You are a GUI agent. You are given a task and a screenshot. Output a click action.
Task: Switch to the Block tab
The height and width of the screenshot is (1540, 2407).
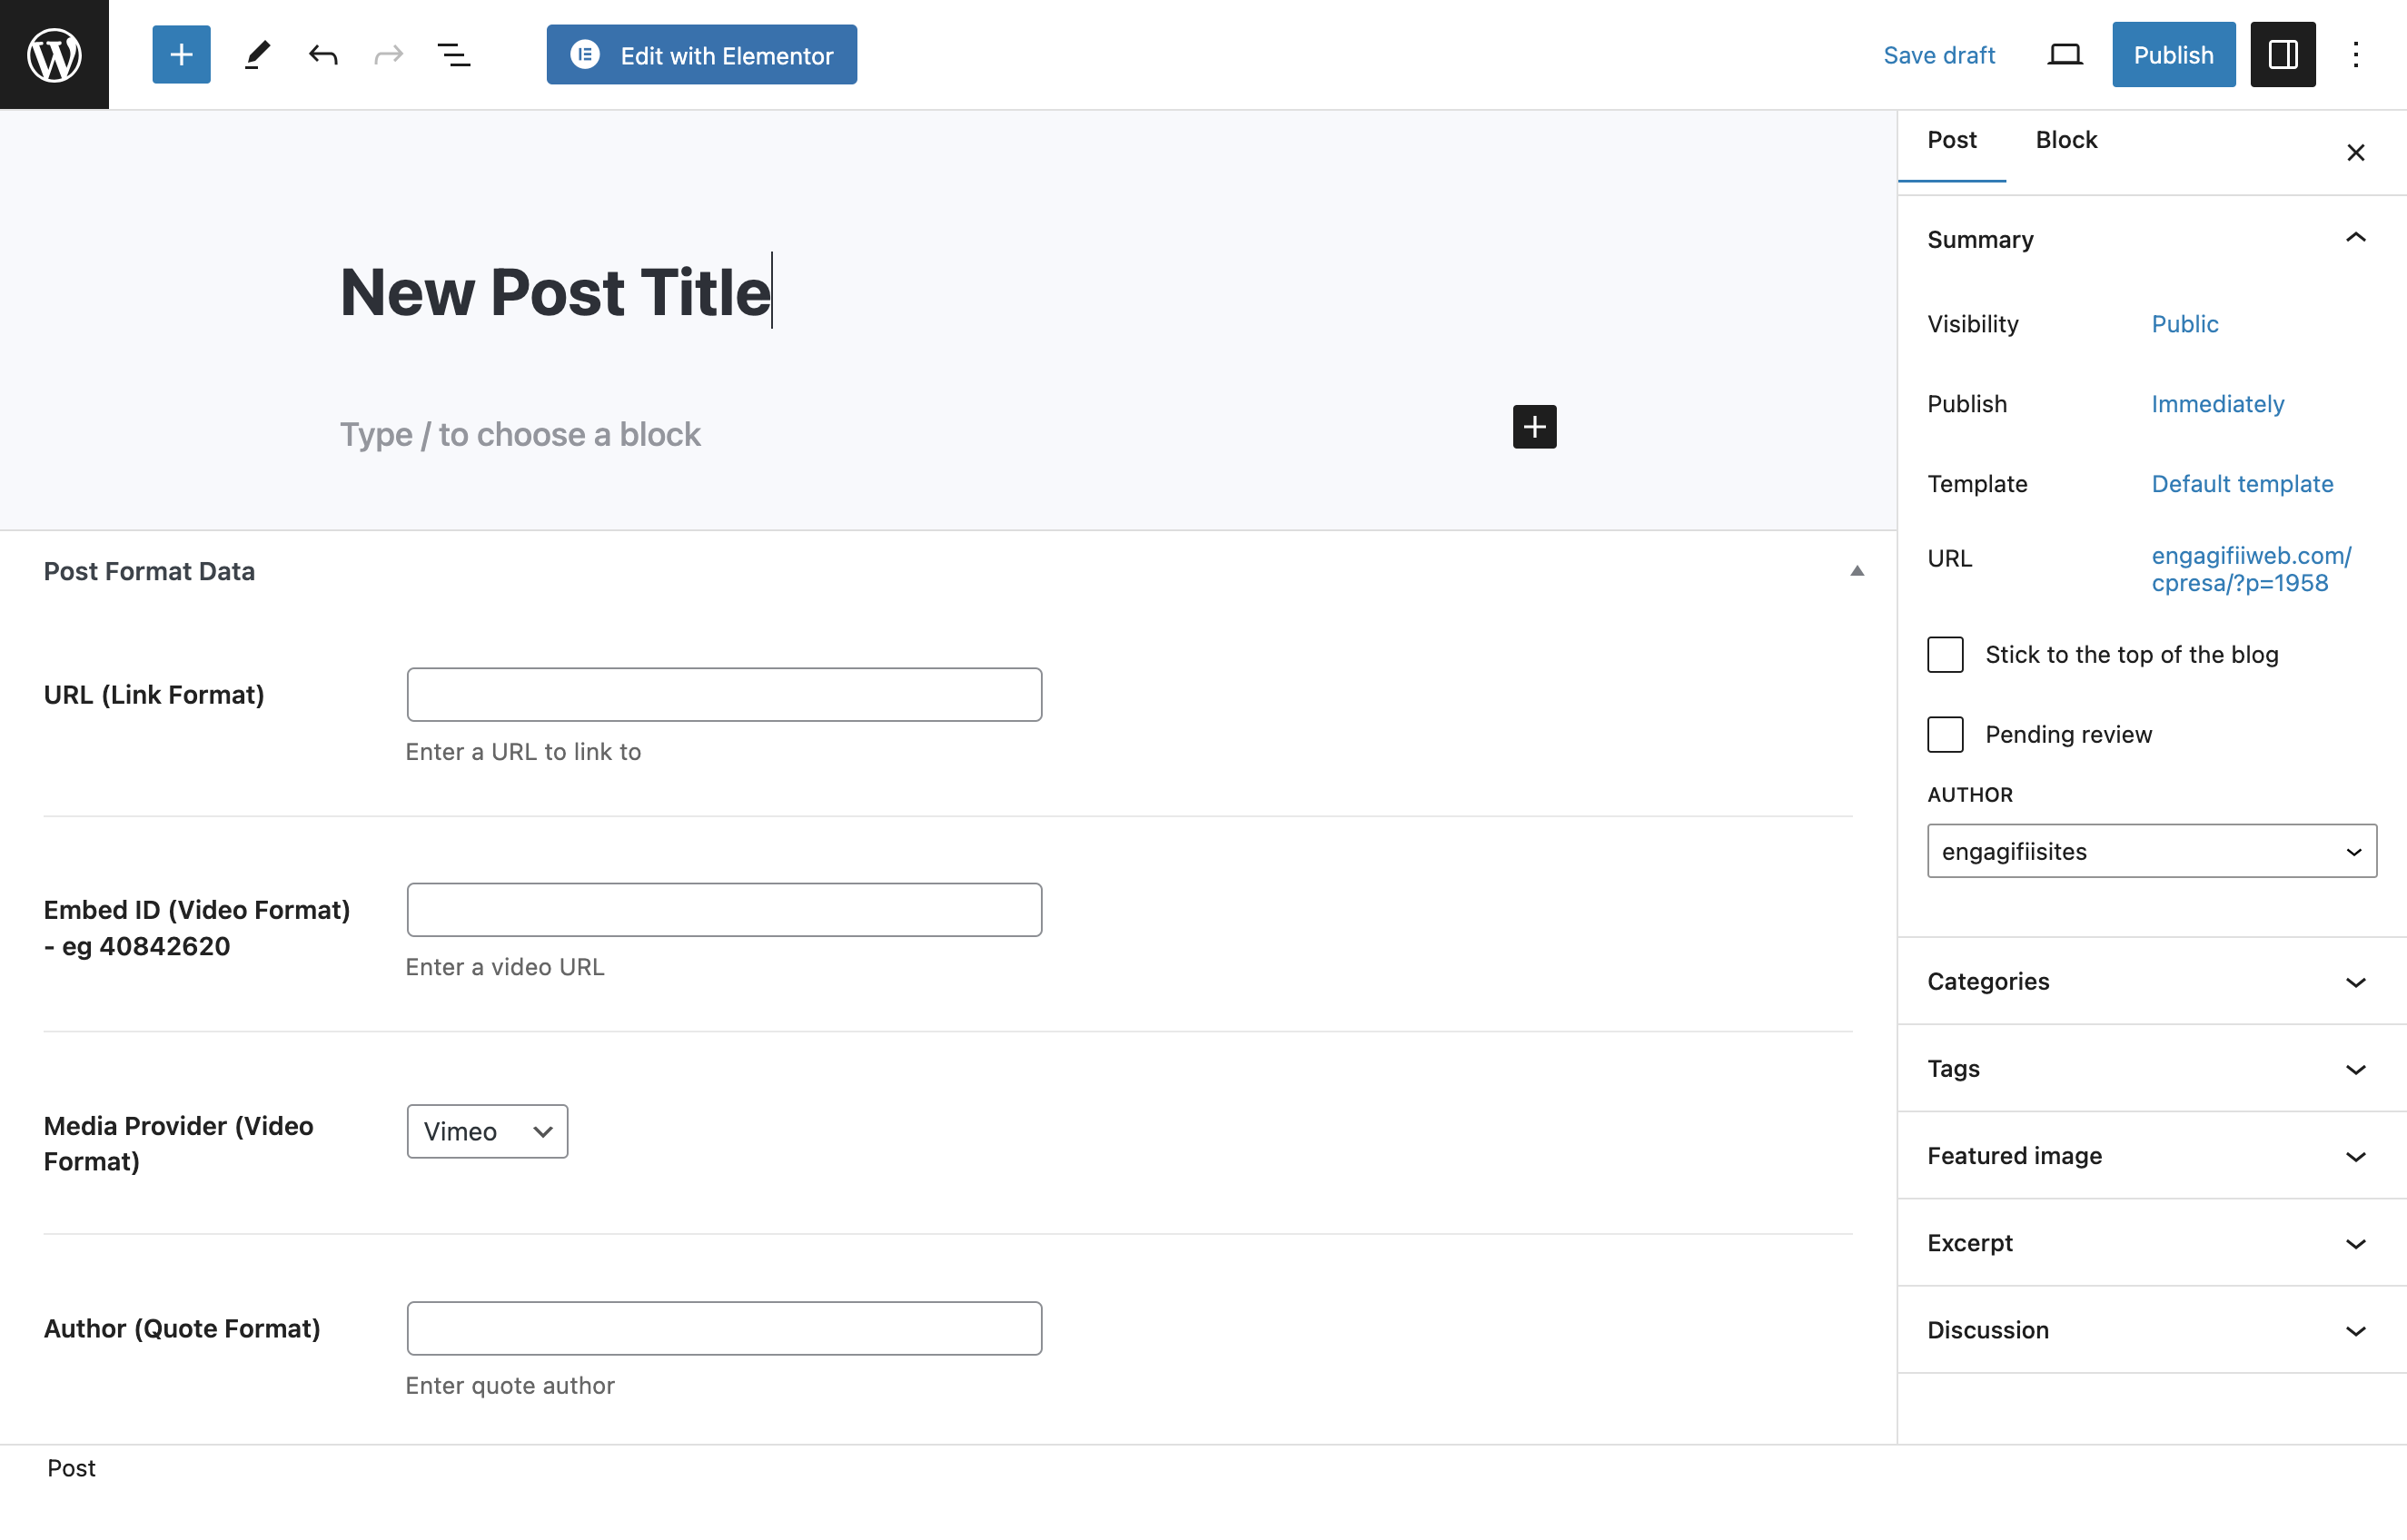2066,140
